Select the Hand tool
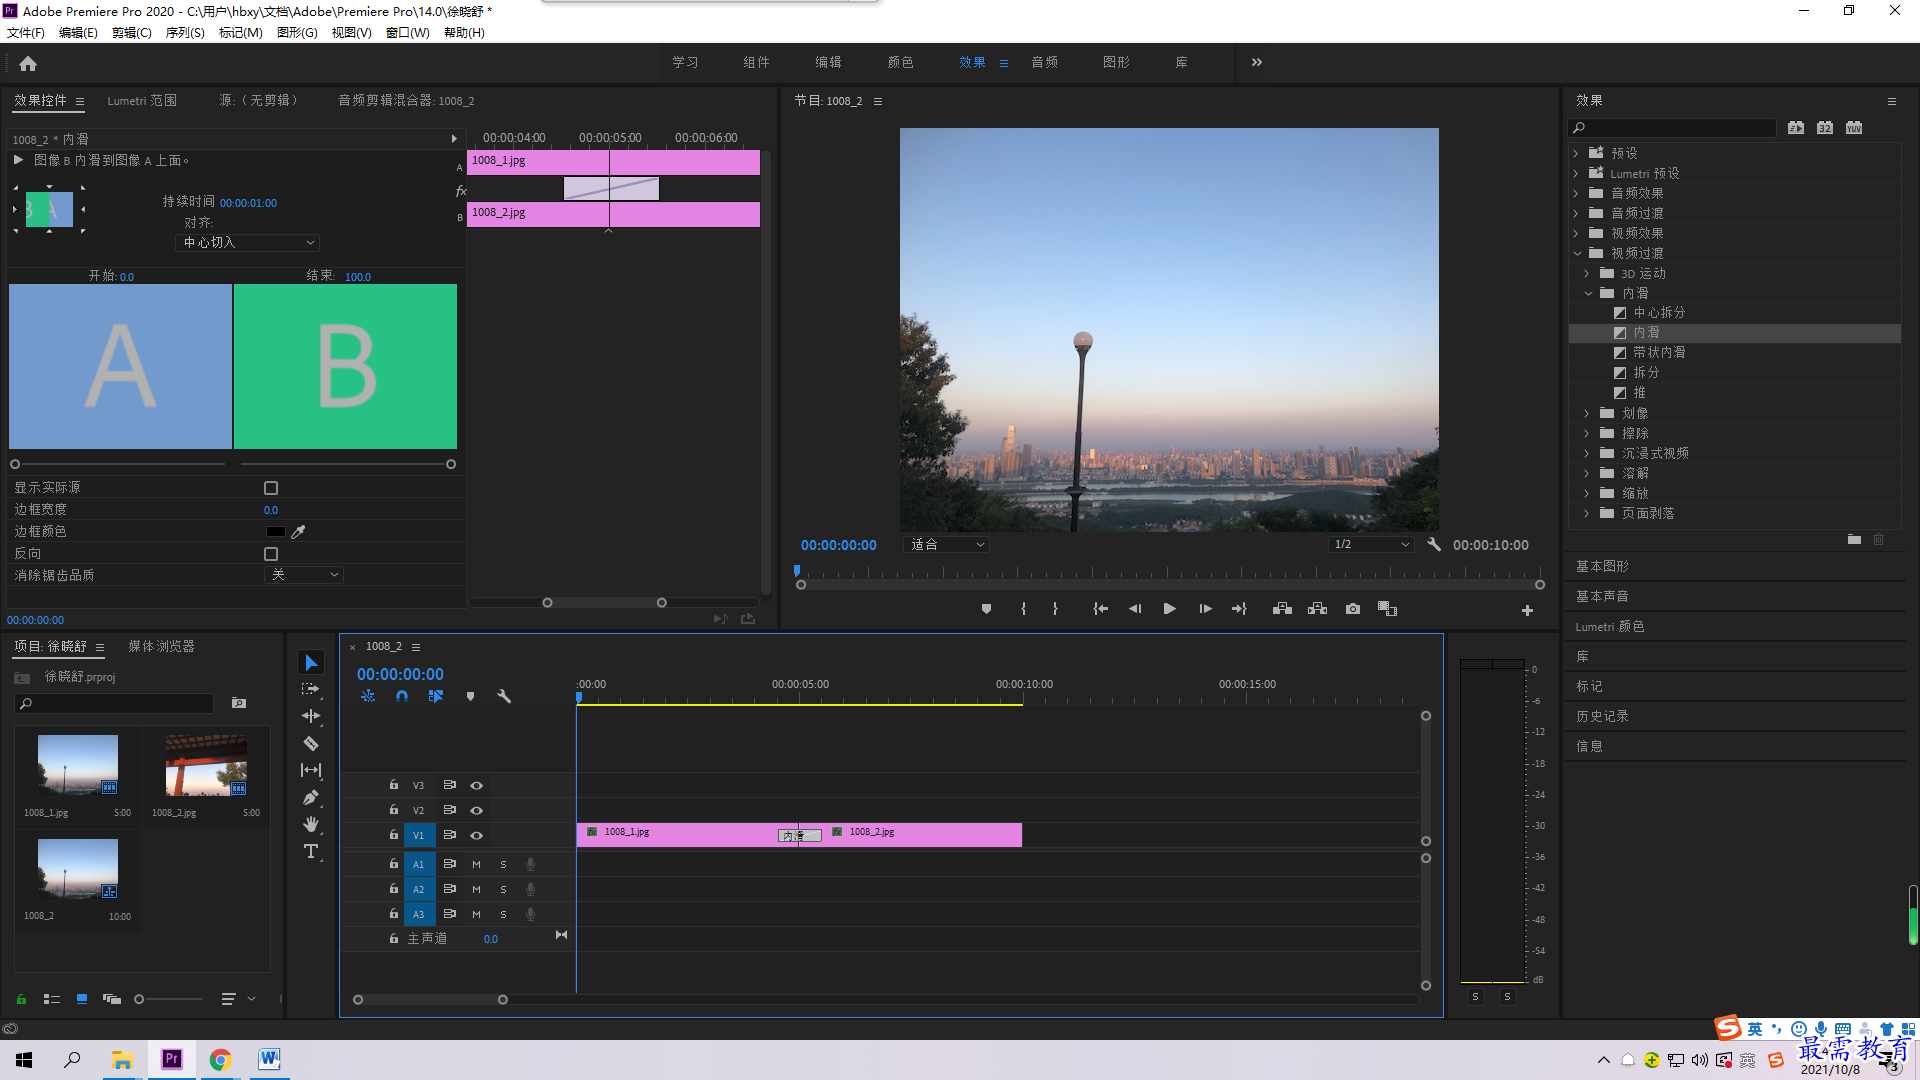 311,824
